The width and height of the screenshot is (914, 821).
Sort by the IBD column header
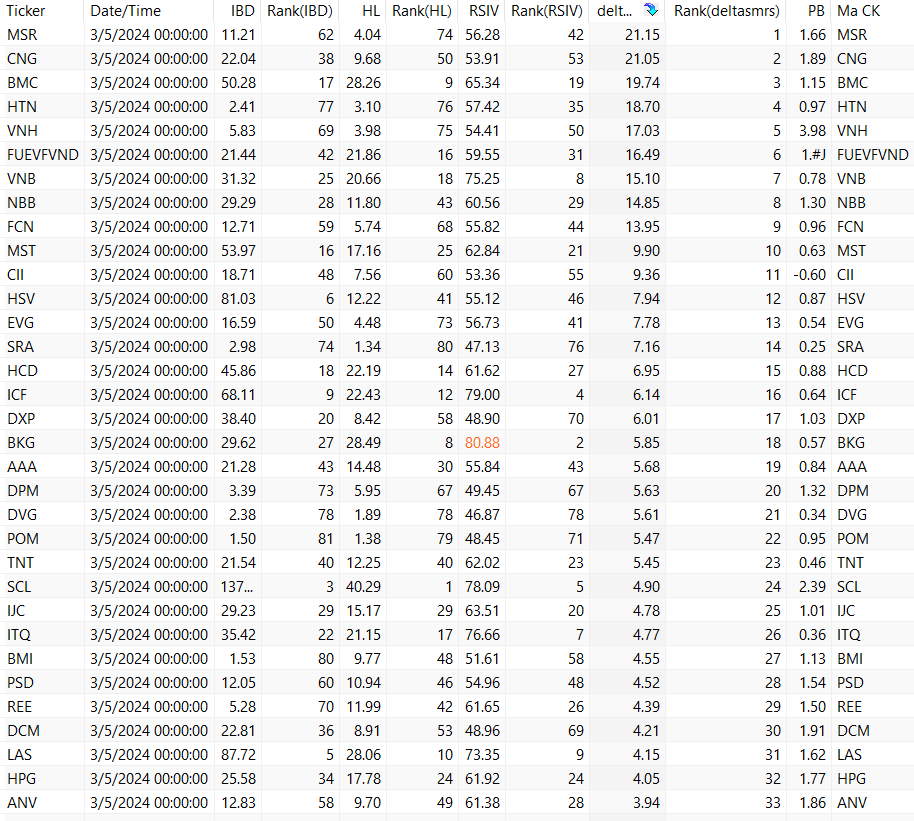coord(242,10)
